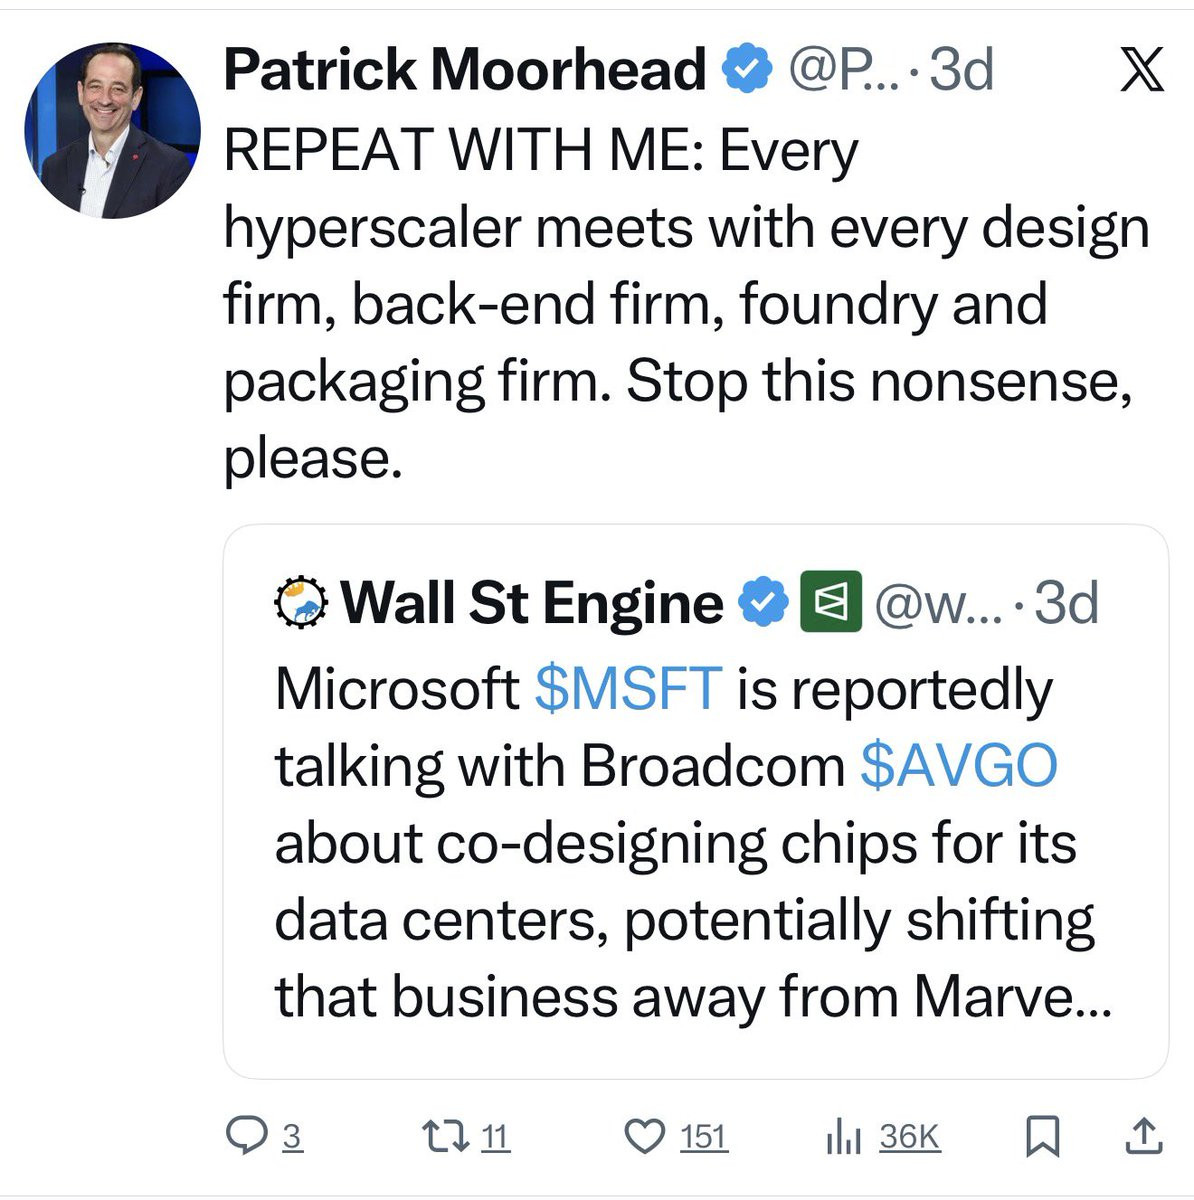Open the $AVGO cashtag link
The height and width of the screenshot is (1200, 1194).
point(958,766)
